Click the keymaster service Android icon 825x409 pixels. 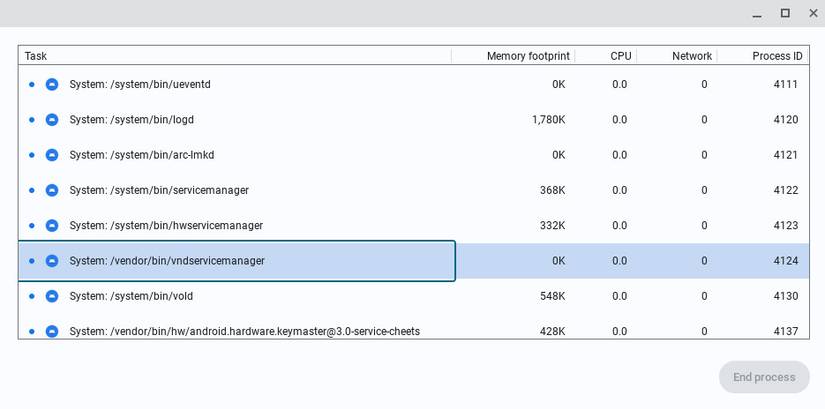(x=52, y=331)
